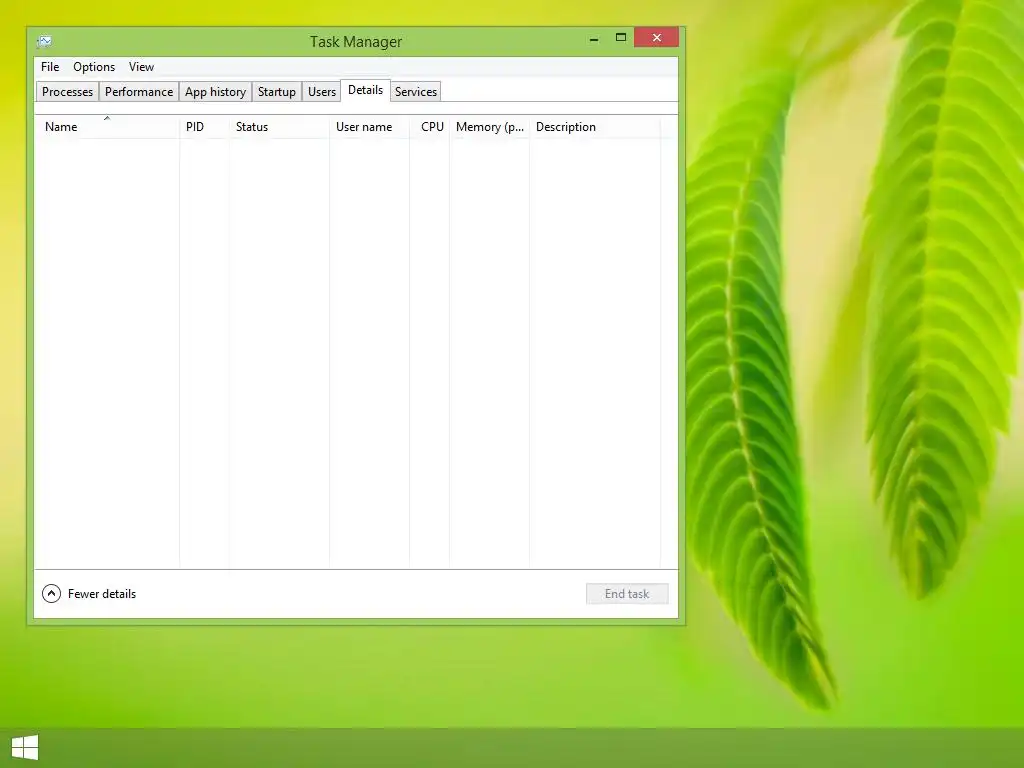Open the File menu
This screenshot has height=768, width=1024.
50,67
